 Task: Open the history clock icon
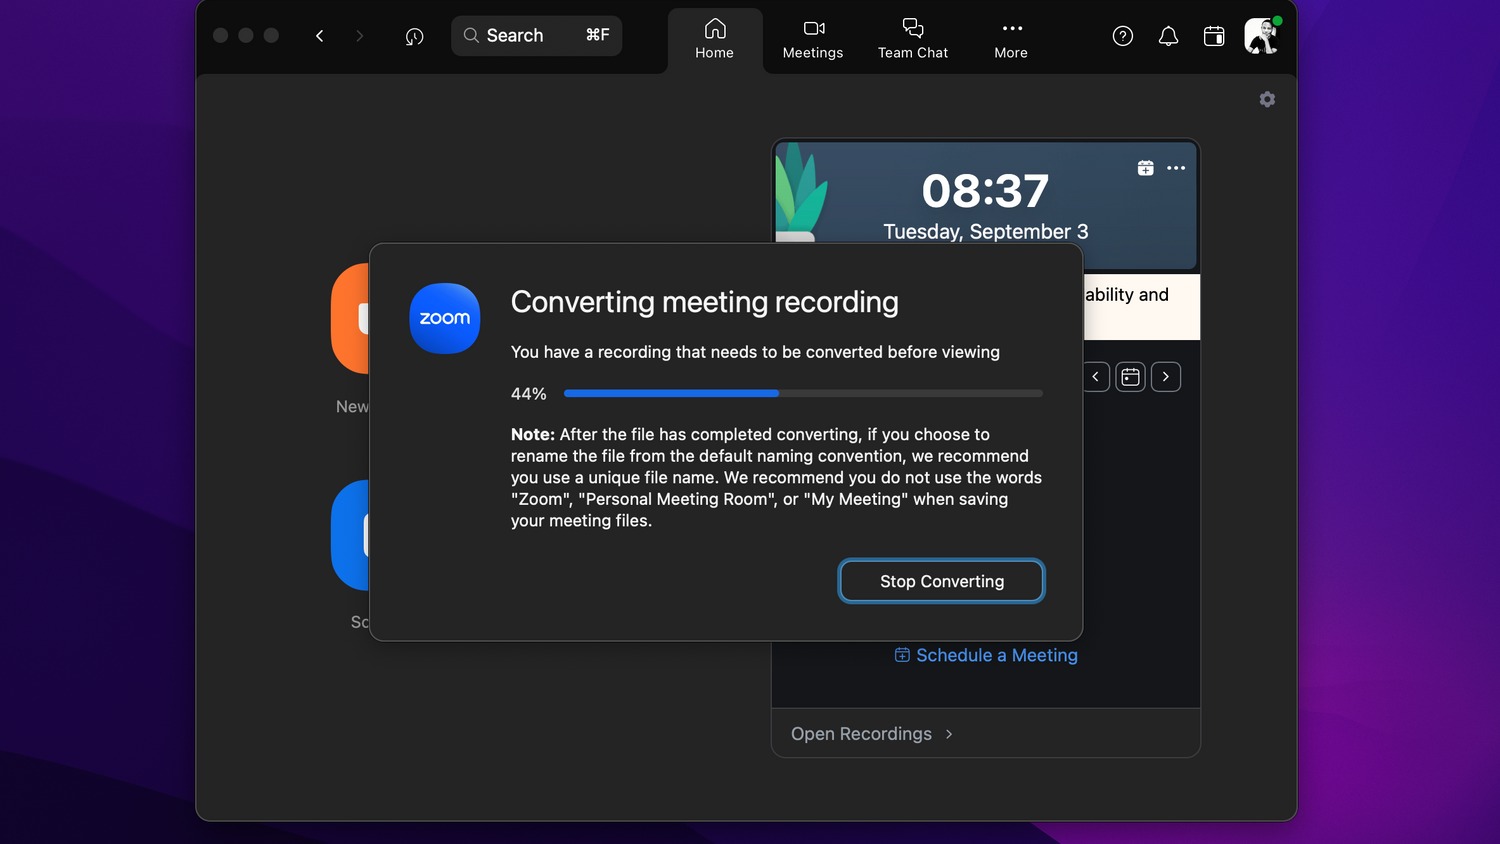[x=414, y=36]
